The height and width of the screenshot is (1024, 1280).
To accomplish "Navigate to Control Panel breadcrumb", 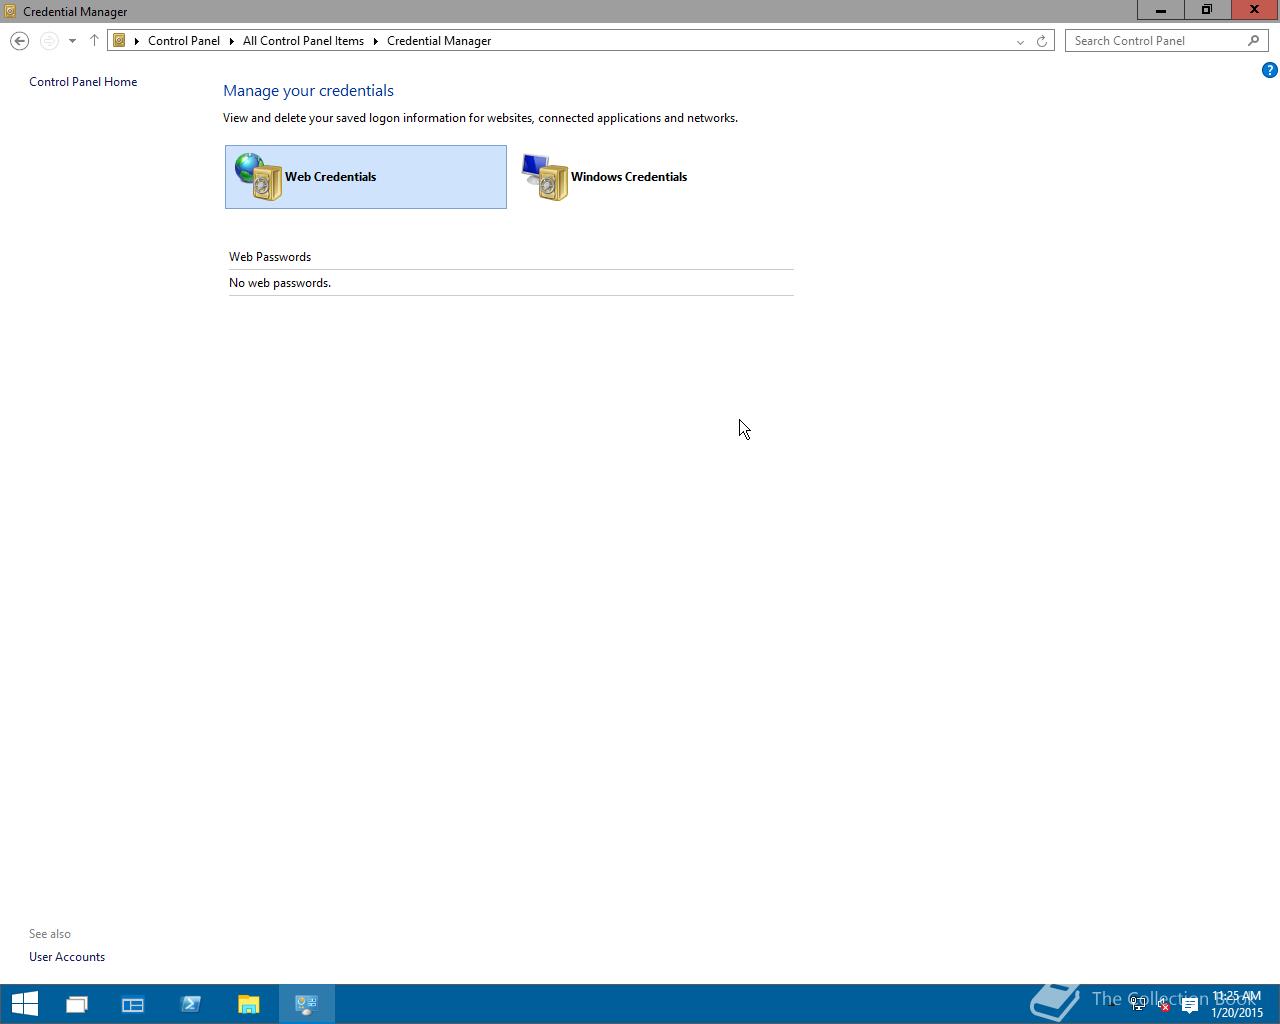I will click(x=184, y=41).
